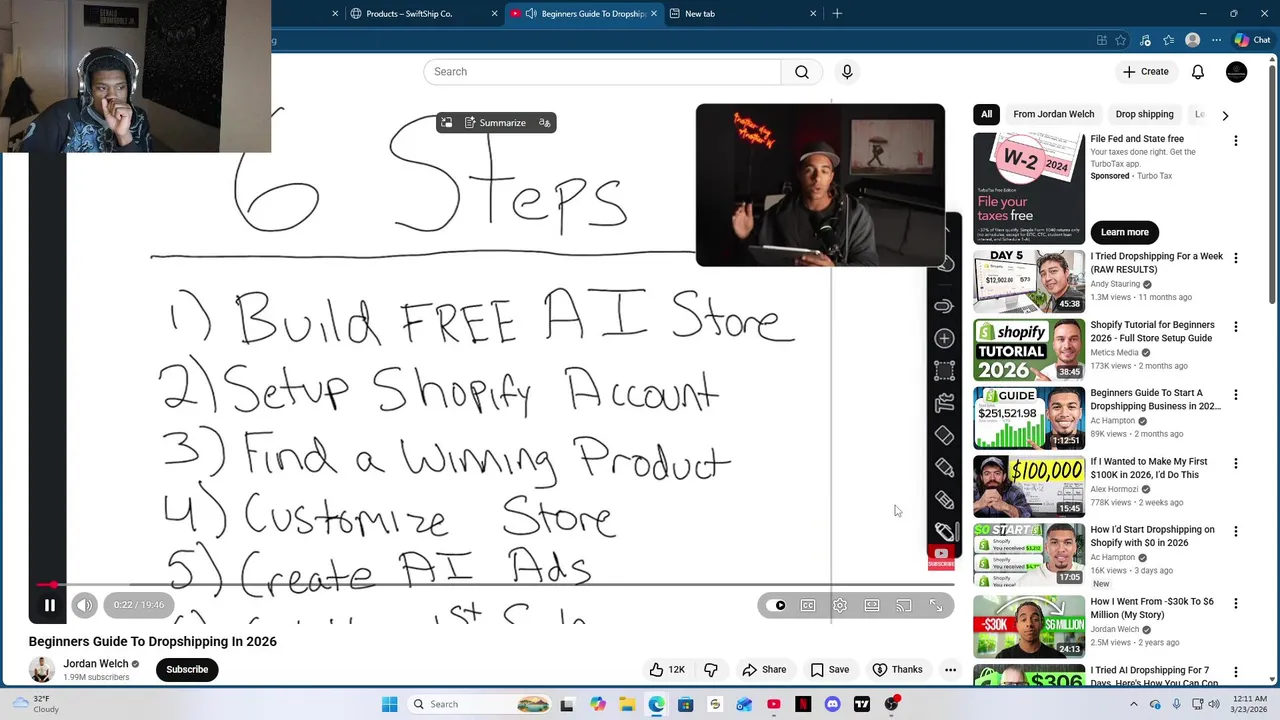
Task: Show hidden system tray icons
Action: [1133, 705]
